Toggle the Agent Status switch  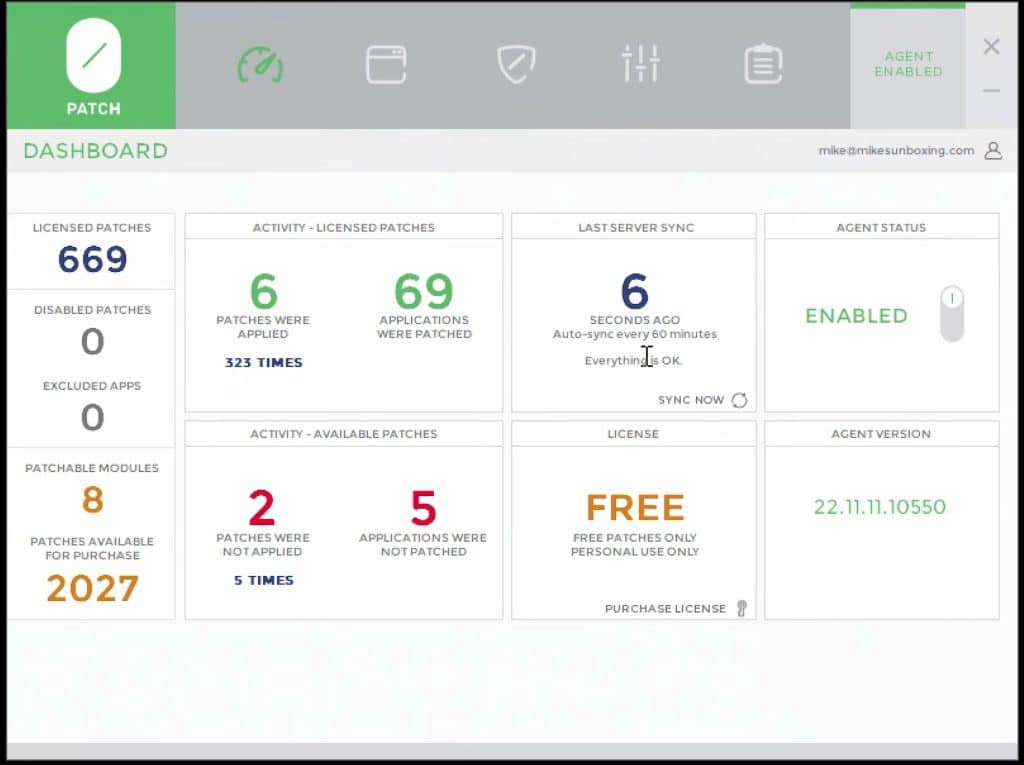[952, 314]
